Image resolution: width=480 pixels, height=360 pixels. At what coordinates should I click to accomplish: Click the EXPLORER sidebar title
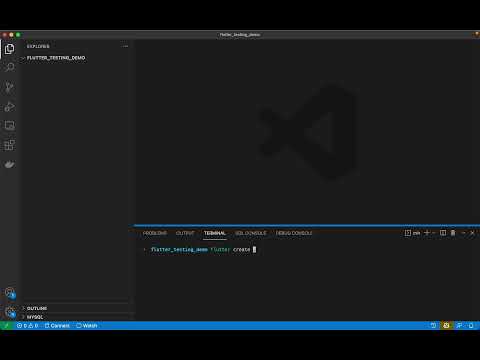(38, 46)
